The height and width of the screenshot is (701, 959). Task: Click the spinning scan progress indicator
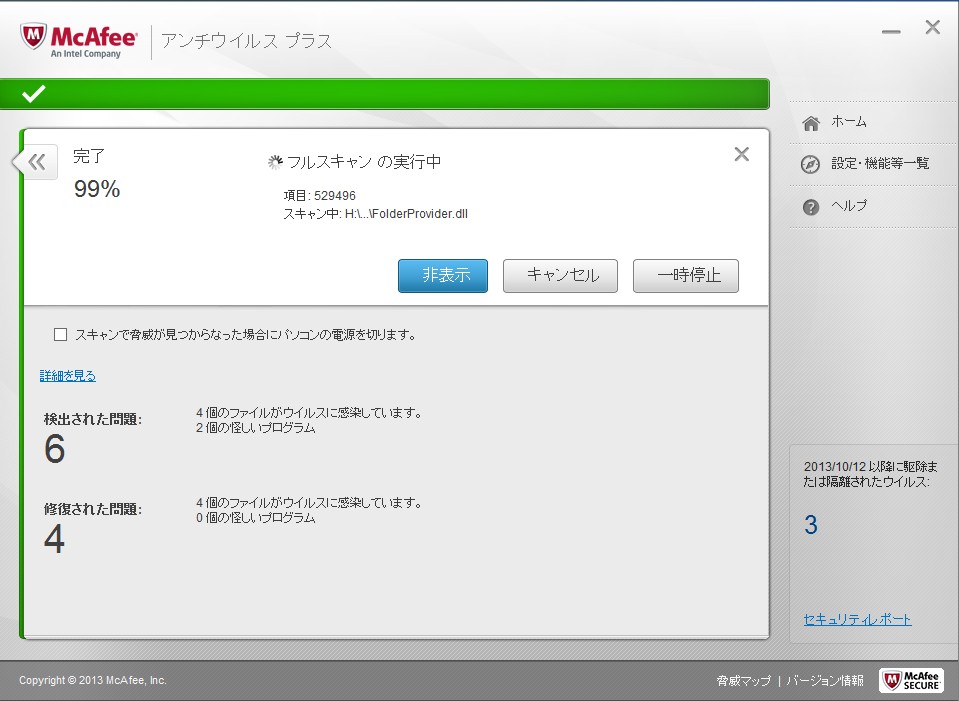point(275,161)
